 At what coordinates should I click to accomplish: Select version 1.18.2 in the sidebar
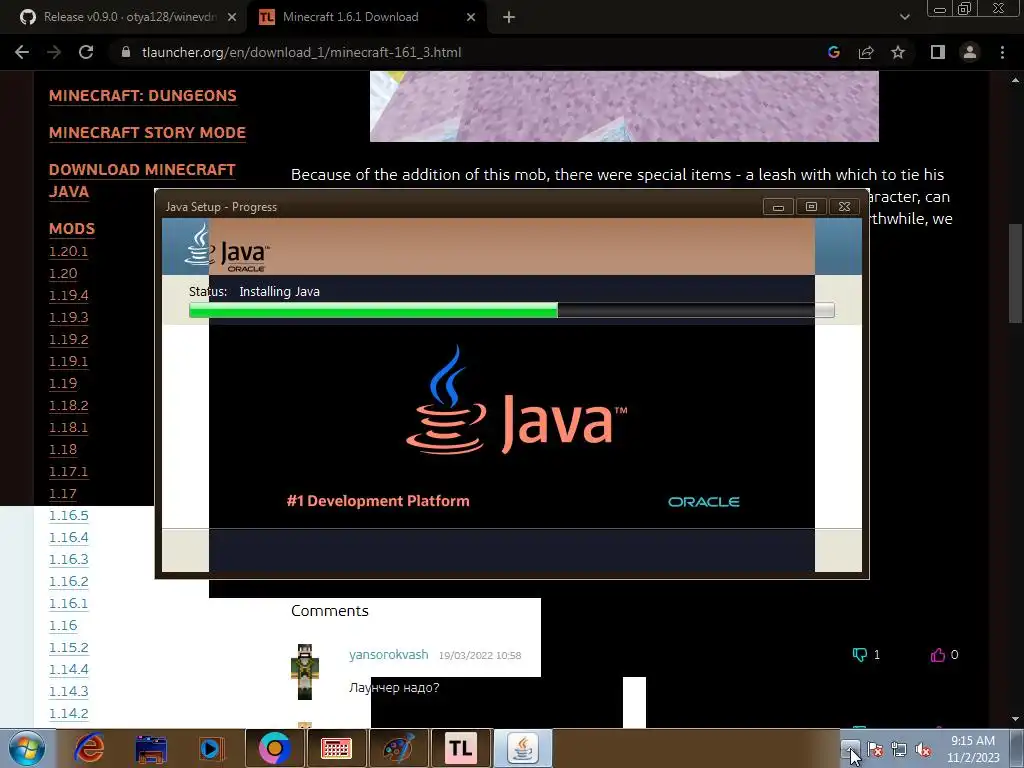point(69,406)
